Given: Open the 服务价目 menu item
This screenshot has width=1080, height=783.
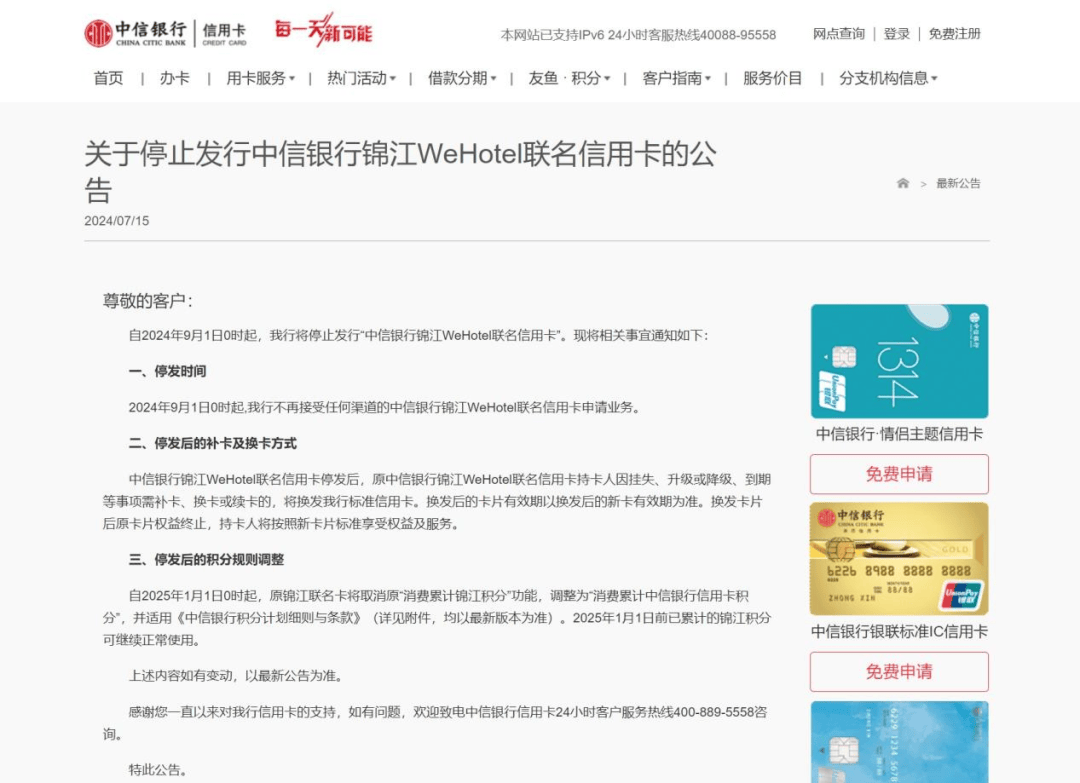Looking at the screenshot, I should pyautogui.click(x=772, y=79).
